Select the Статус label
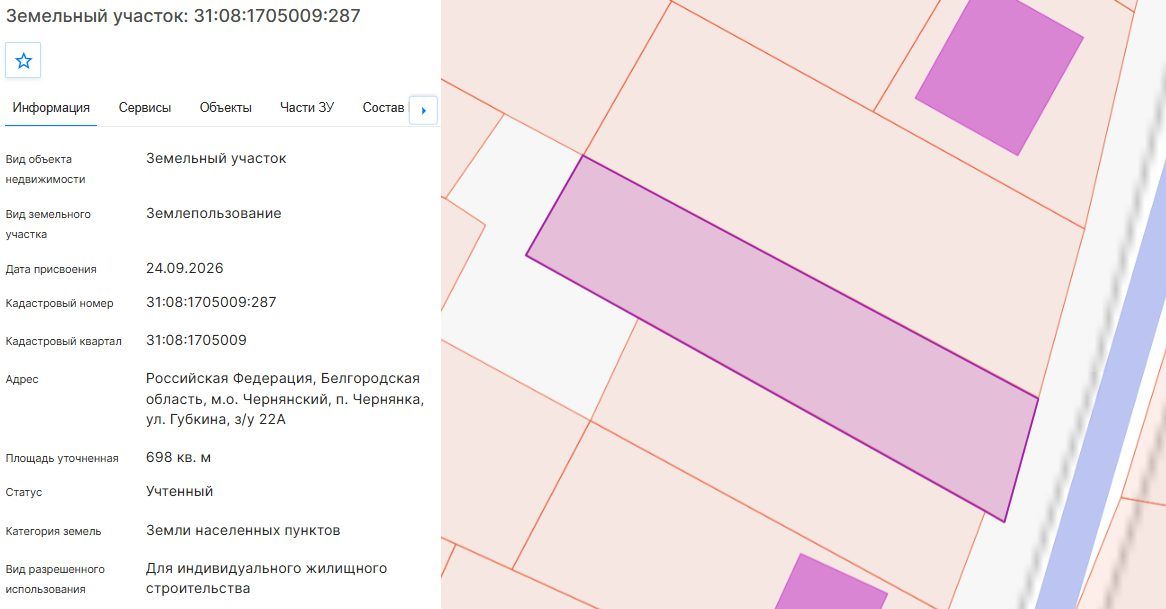Viewport: 1166px width, 609px height. pyautogui.click(x=24, y=492)
